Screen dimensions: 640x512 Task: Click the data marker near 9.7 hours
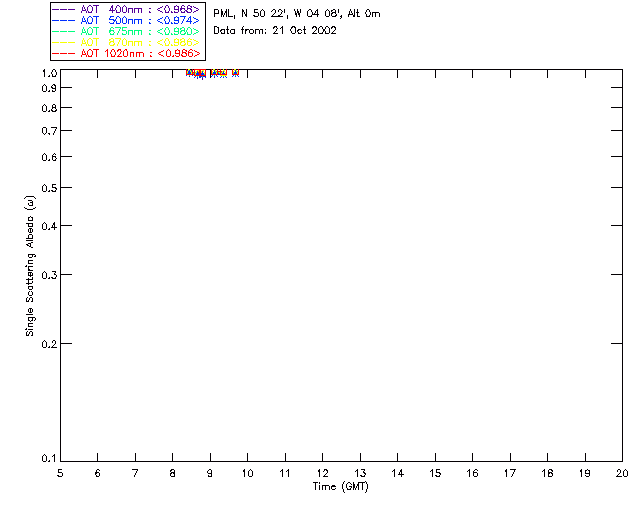point(236,73)
